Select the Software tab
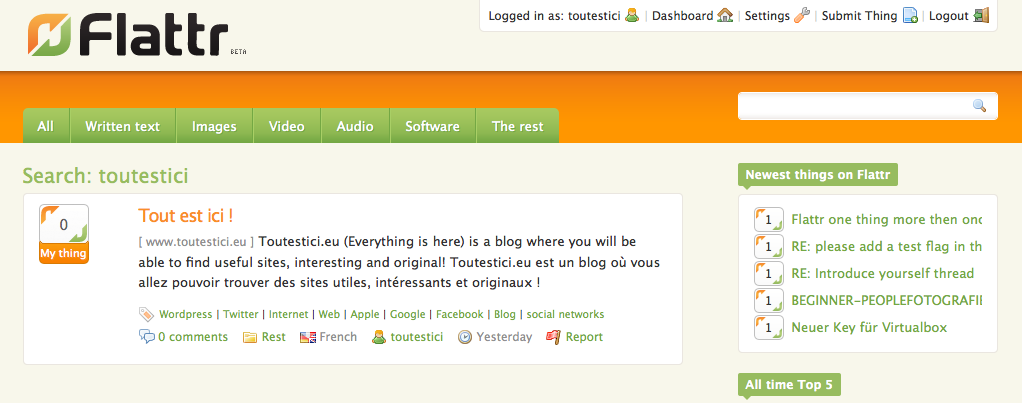 point(432,126)
